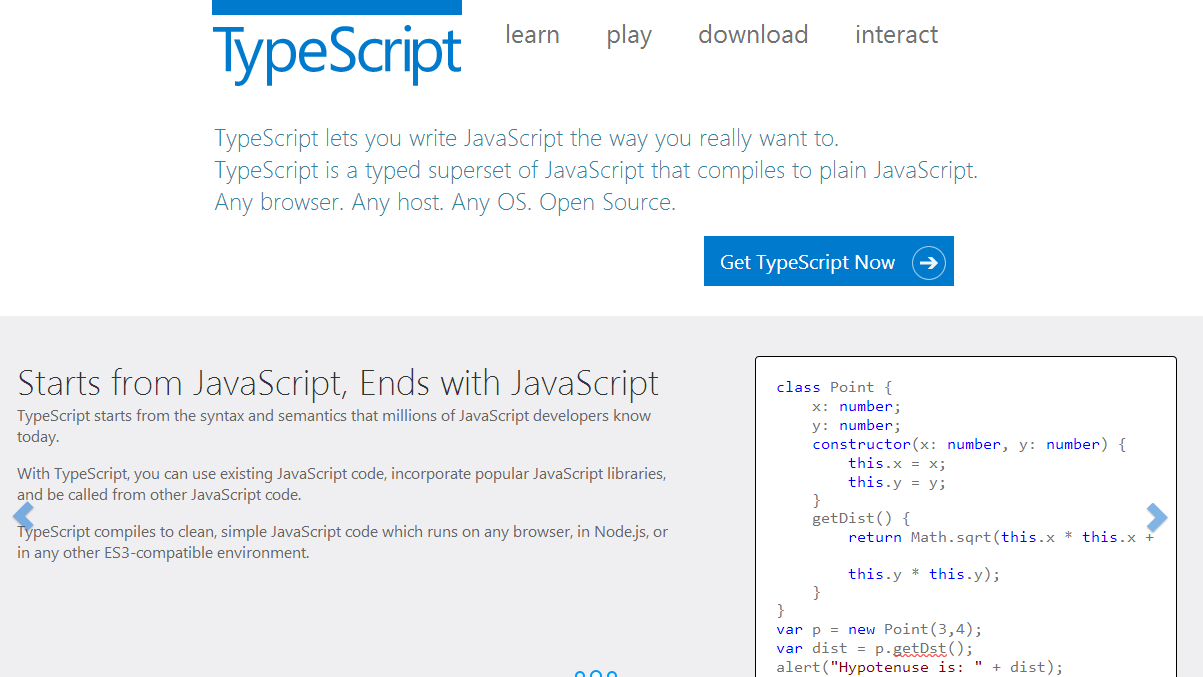Viewport: 1203px width, 677px height.
Task: Click the misspelled 'getDst' call in code
Action: [918, 649]
